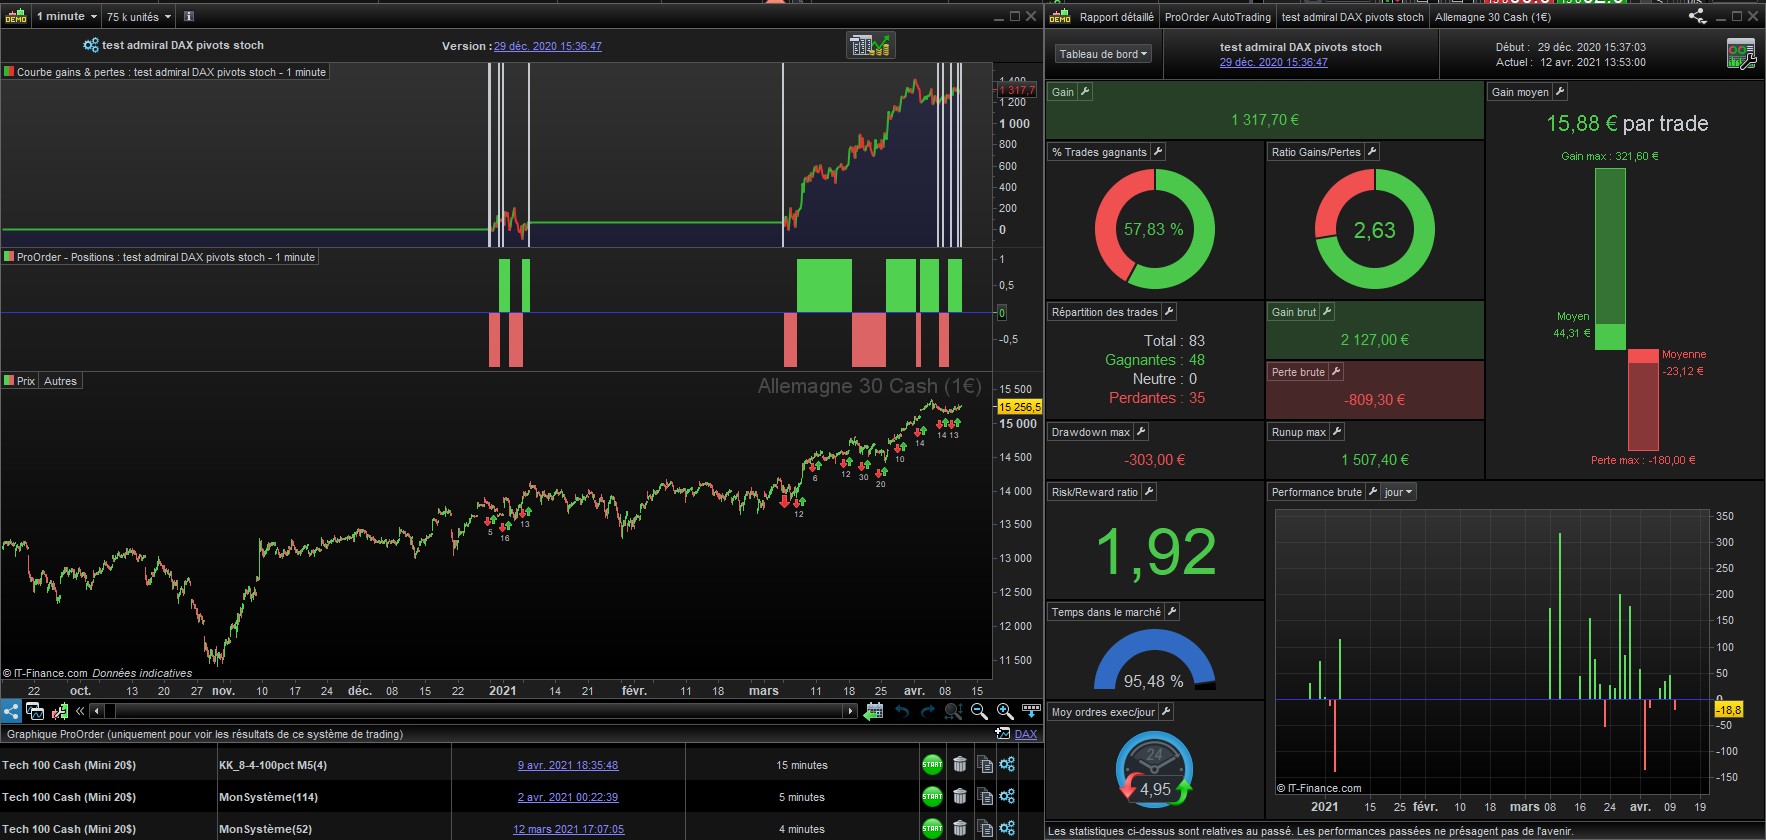Open the 75 k unités dropdown
1766x840 pixels.
(x=139, y=16)
